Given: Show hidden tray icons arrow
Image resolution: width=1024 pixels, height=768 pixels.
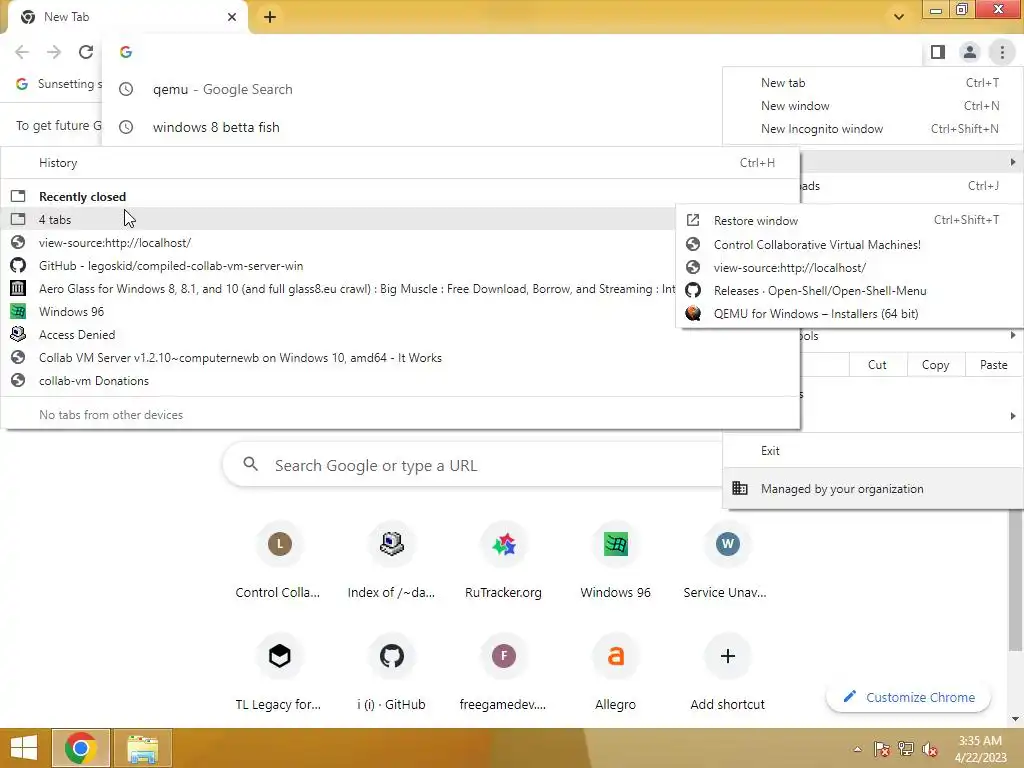Looking at the screenshot, I should (857, 749).
